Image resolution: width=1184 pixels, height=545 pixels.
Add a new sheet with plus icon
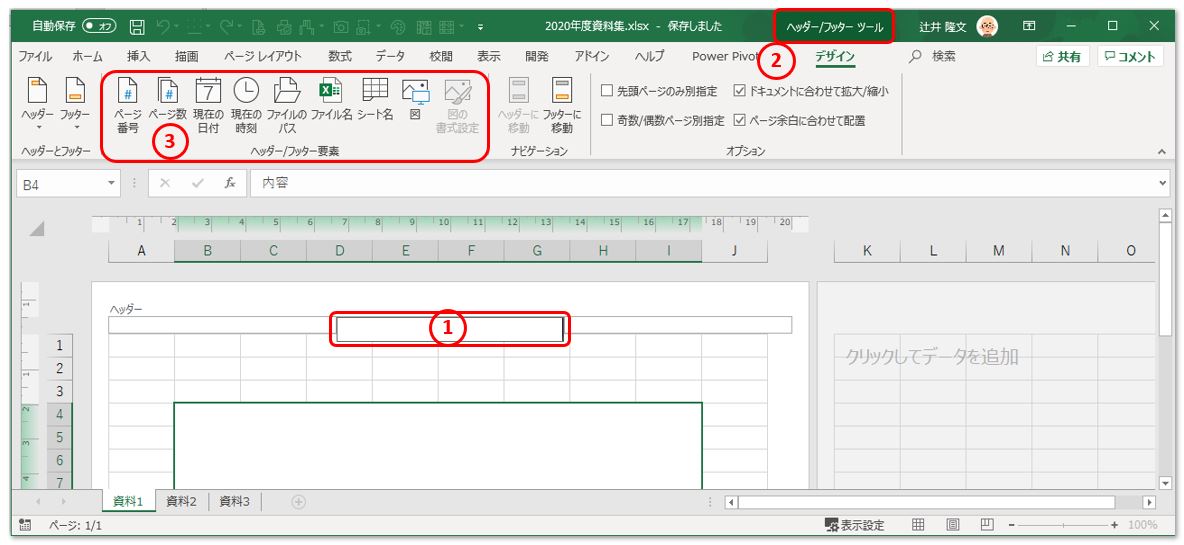click(299, 501)
